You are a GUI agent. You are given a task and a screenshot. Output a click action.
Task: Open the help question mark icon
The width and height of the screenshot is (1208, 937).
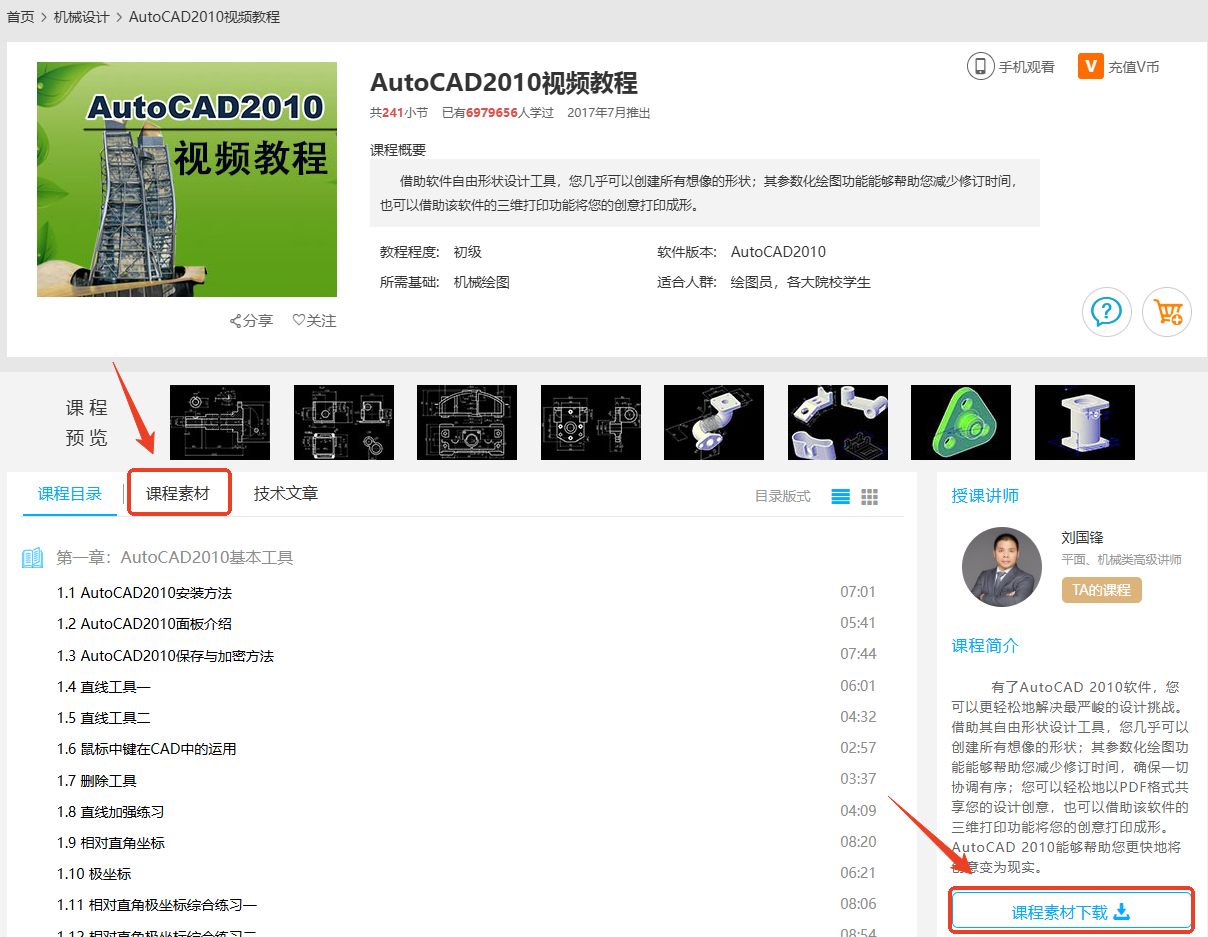(x=1106, y=312)
